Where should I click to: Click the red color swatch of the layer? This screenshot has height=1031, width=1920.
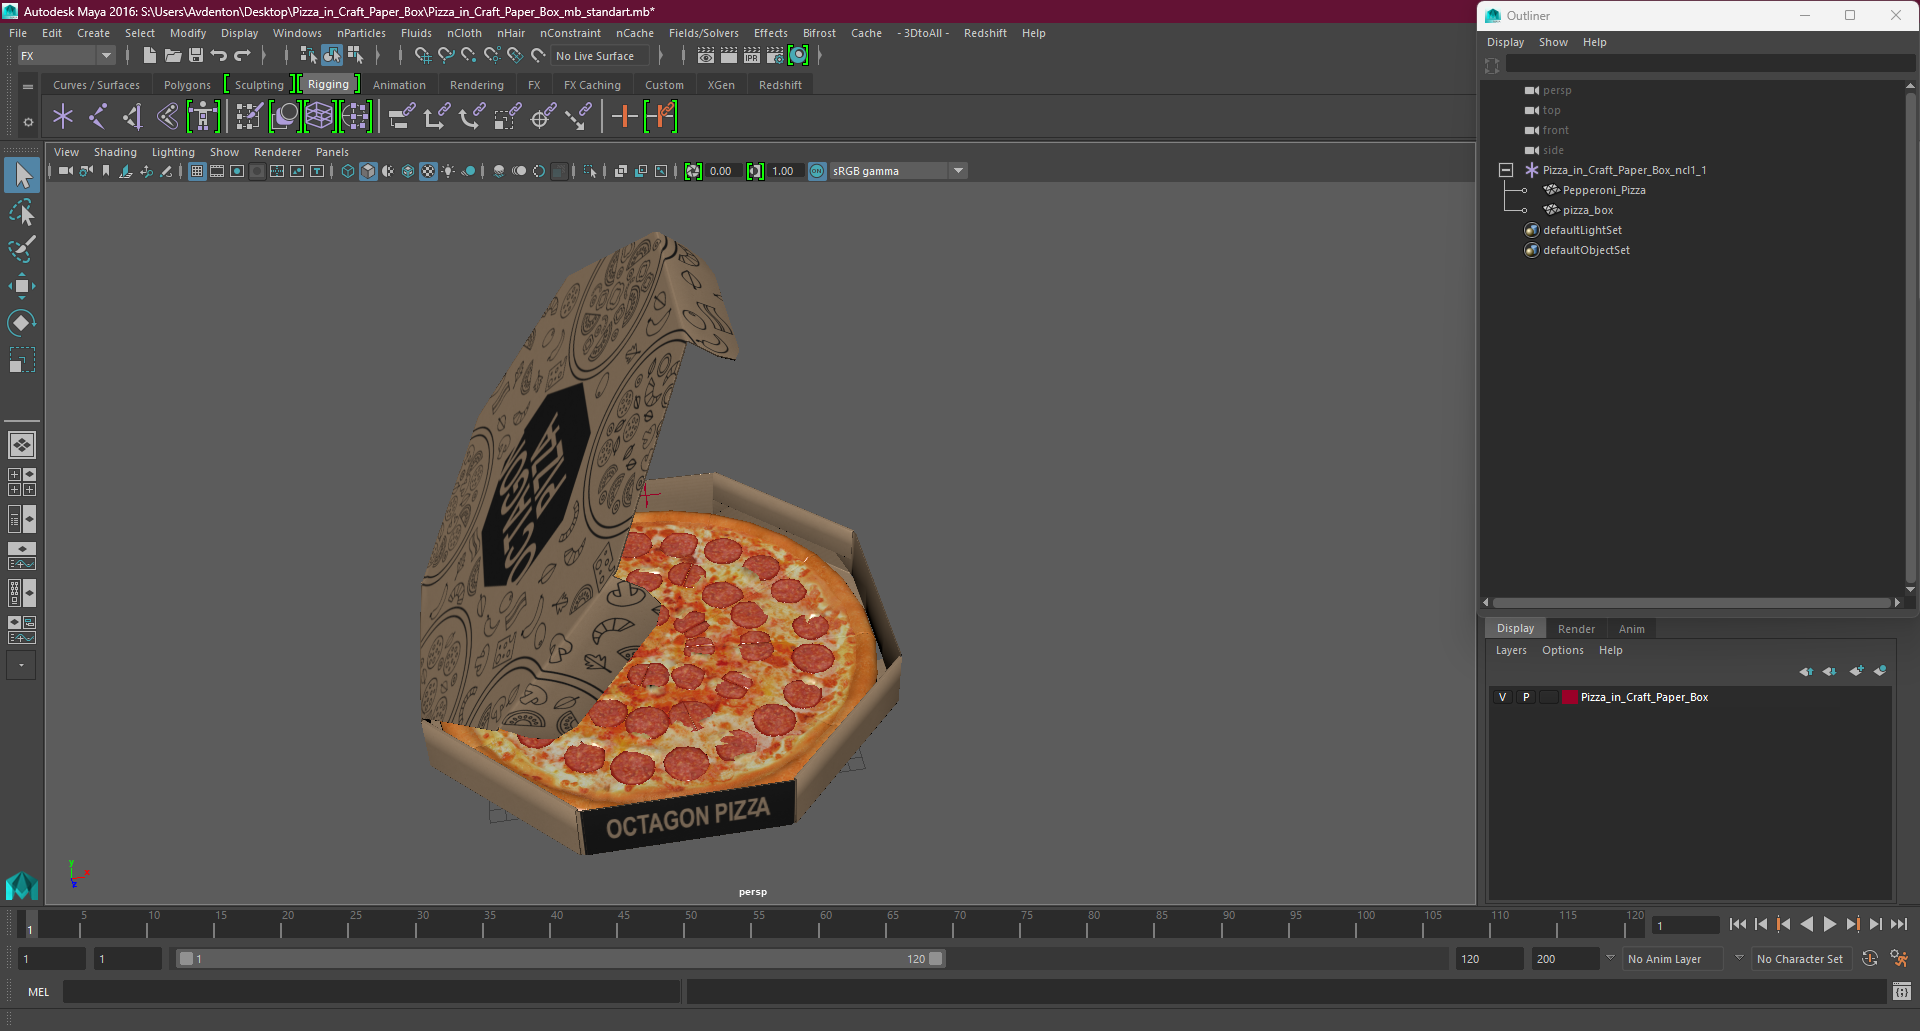1569,697
